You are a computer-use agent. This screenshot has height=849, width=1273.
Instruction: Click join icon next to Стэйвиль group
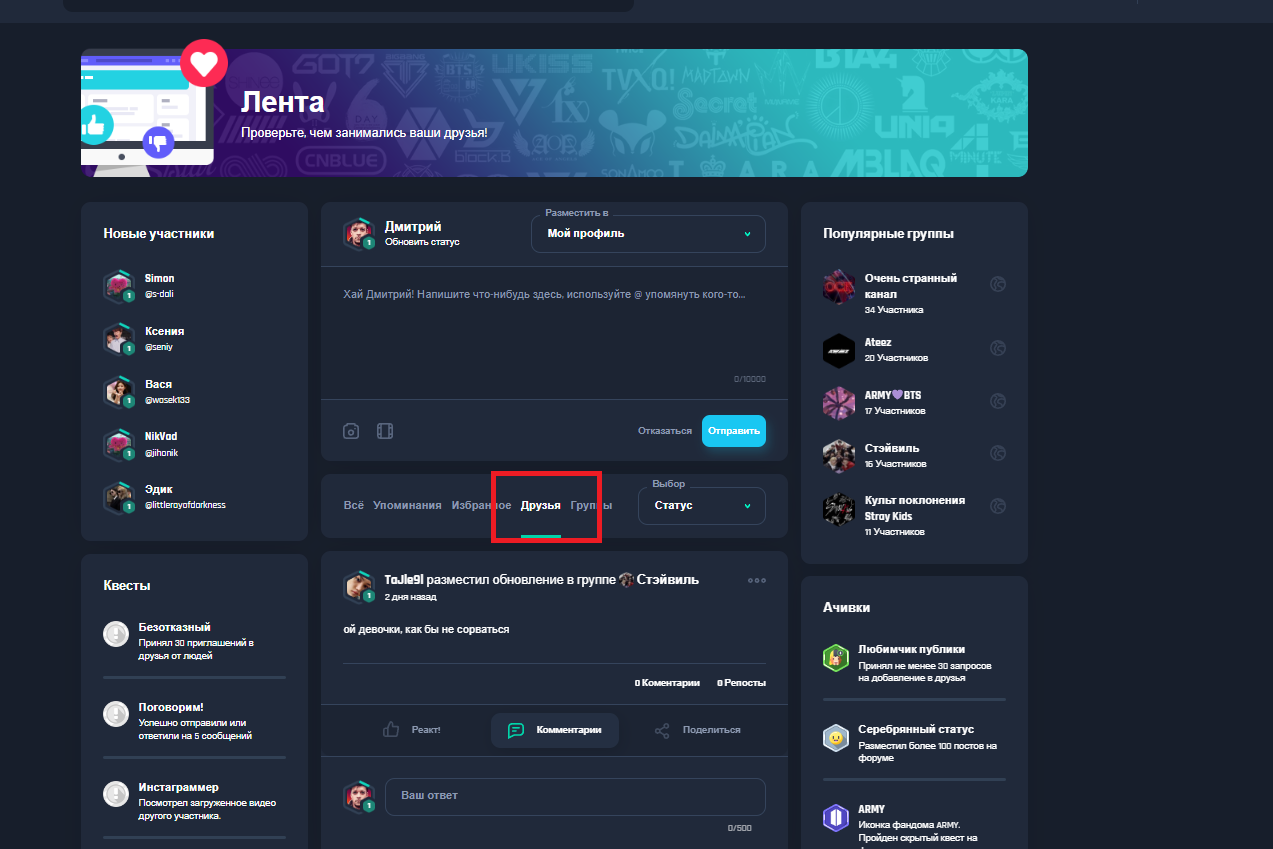997,454
